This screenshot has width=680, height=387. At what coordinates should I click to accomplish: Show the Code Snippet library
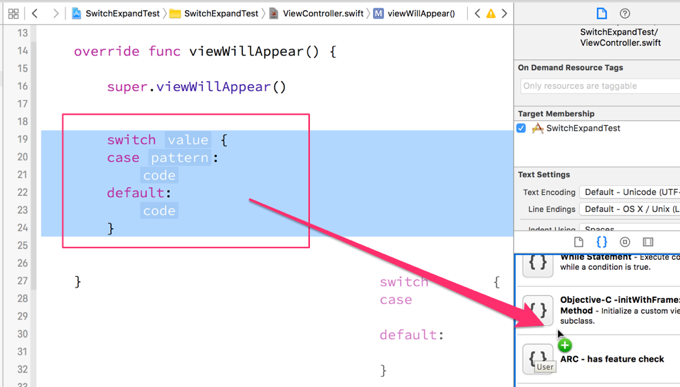click(x=602, y=242)
